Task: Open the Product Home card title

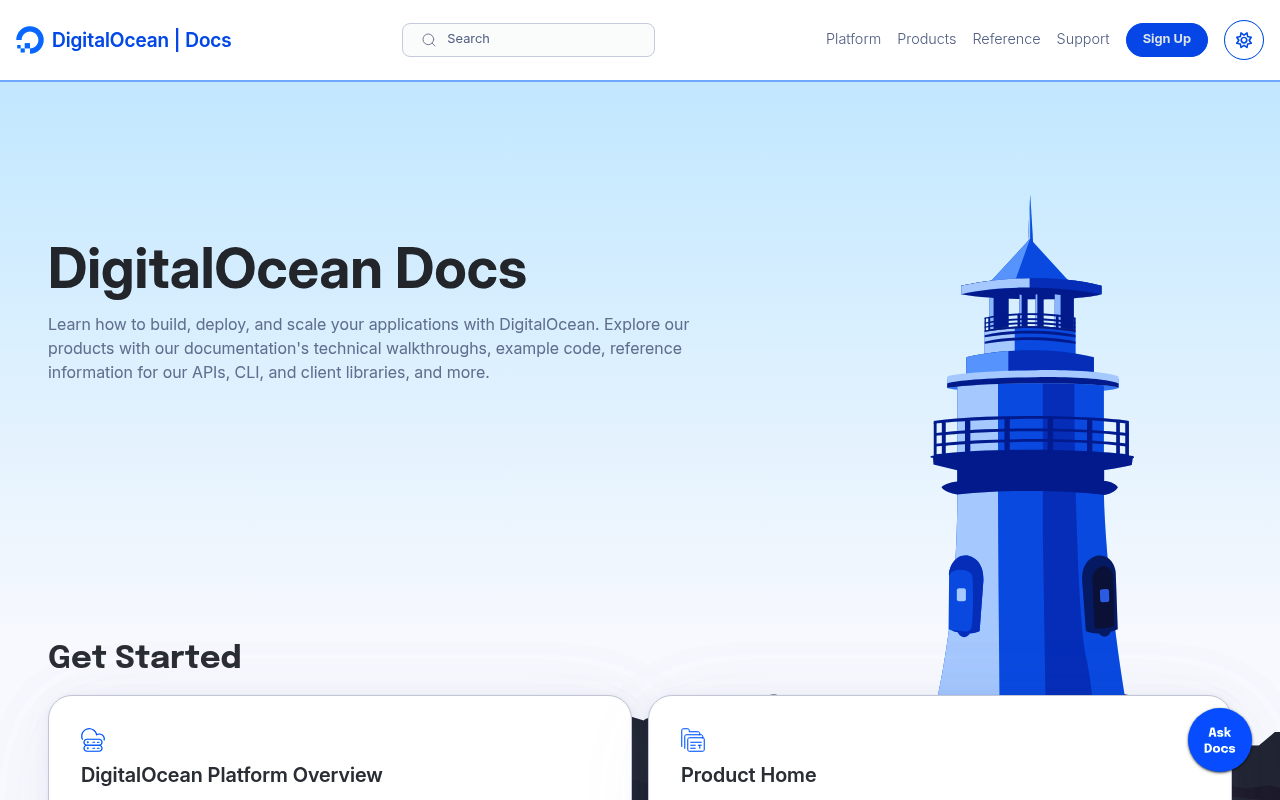Action: pyautogui.click(x=748, y=775)
